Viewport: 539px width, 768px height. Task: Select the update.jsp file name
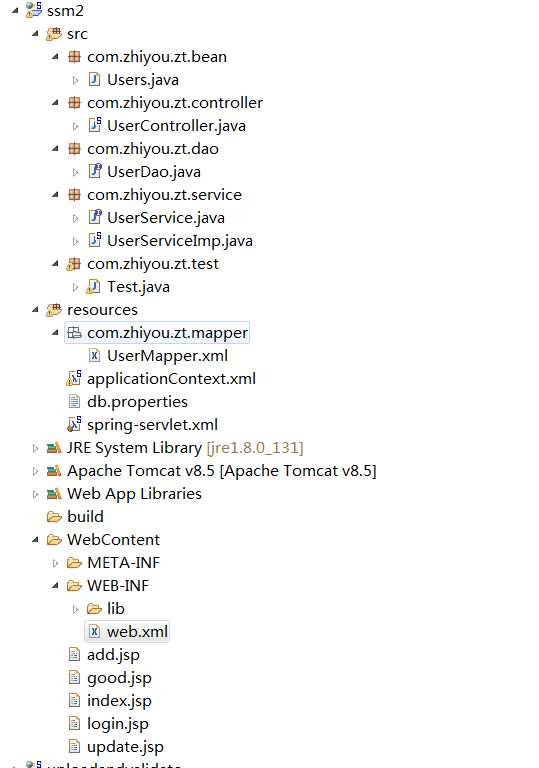click(x=125, y=747)
